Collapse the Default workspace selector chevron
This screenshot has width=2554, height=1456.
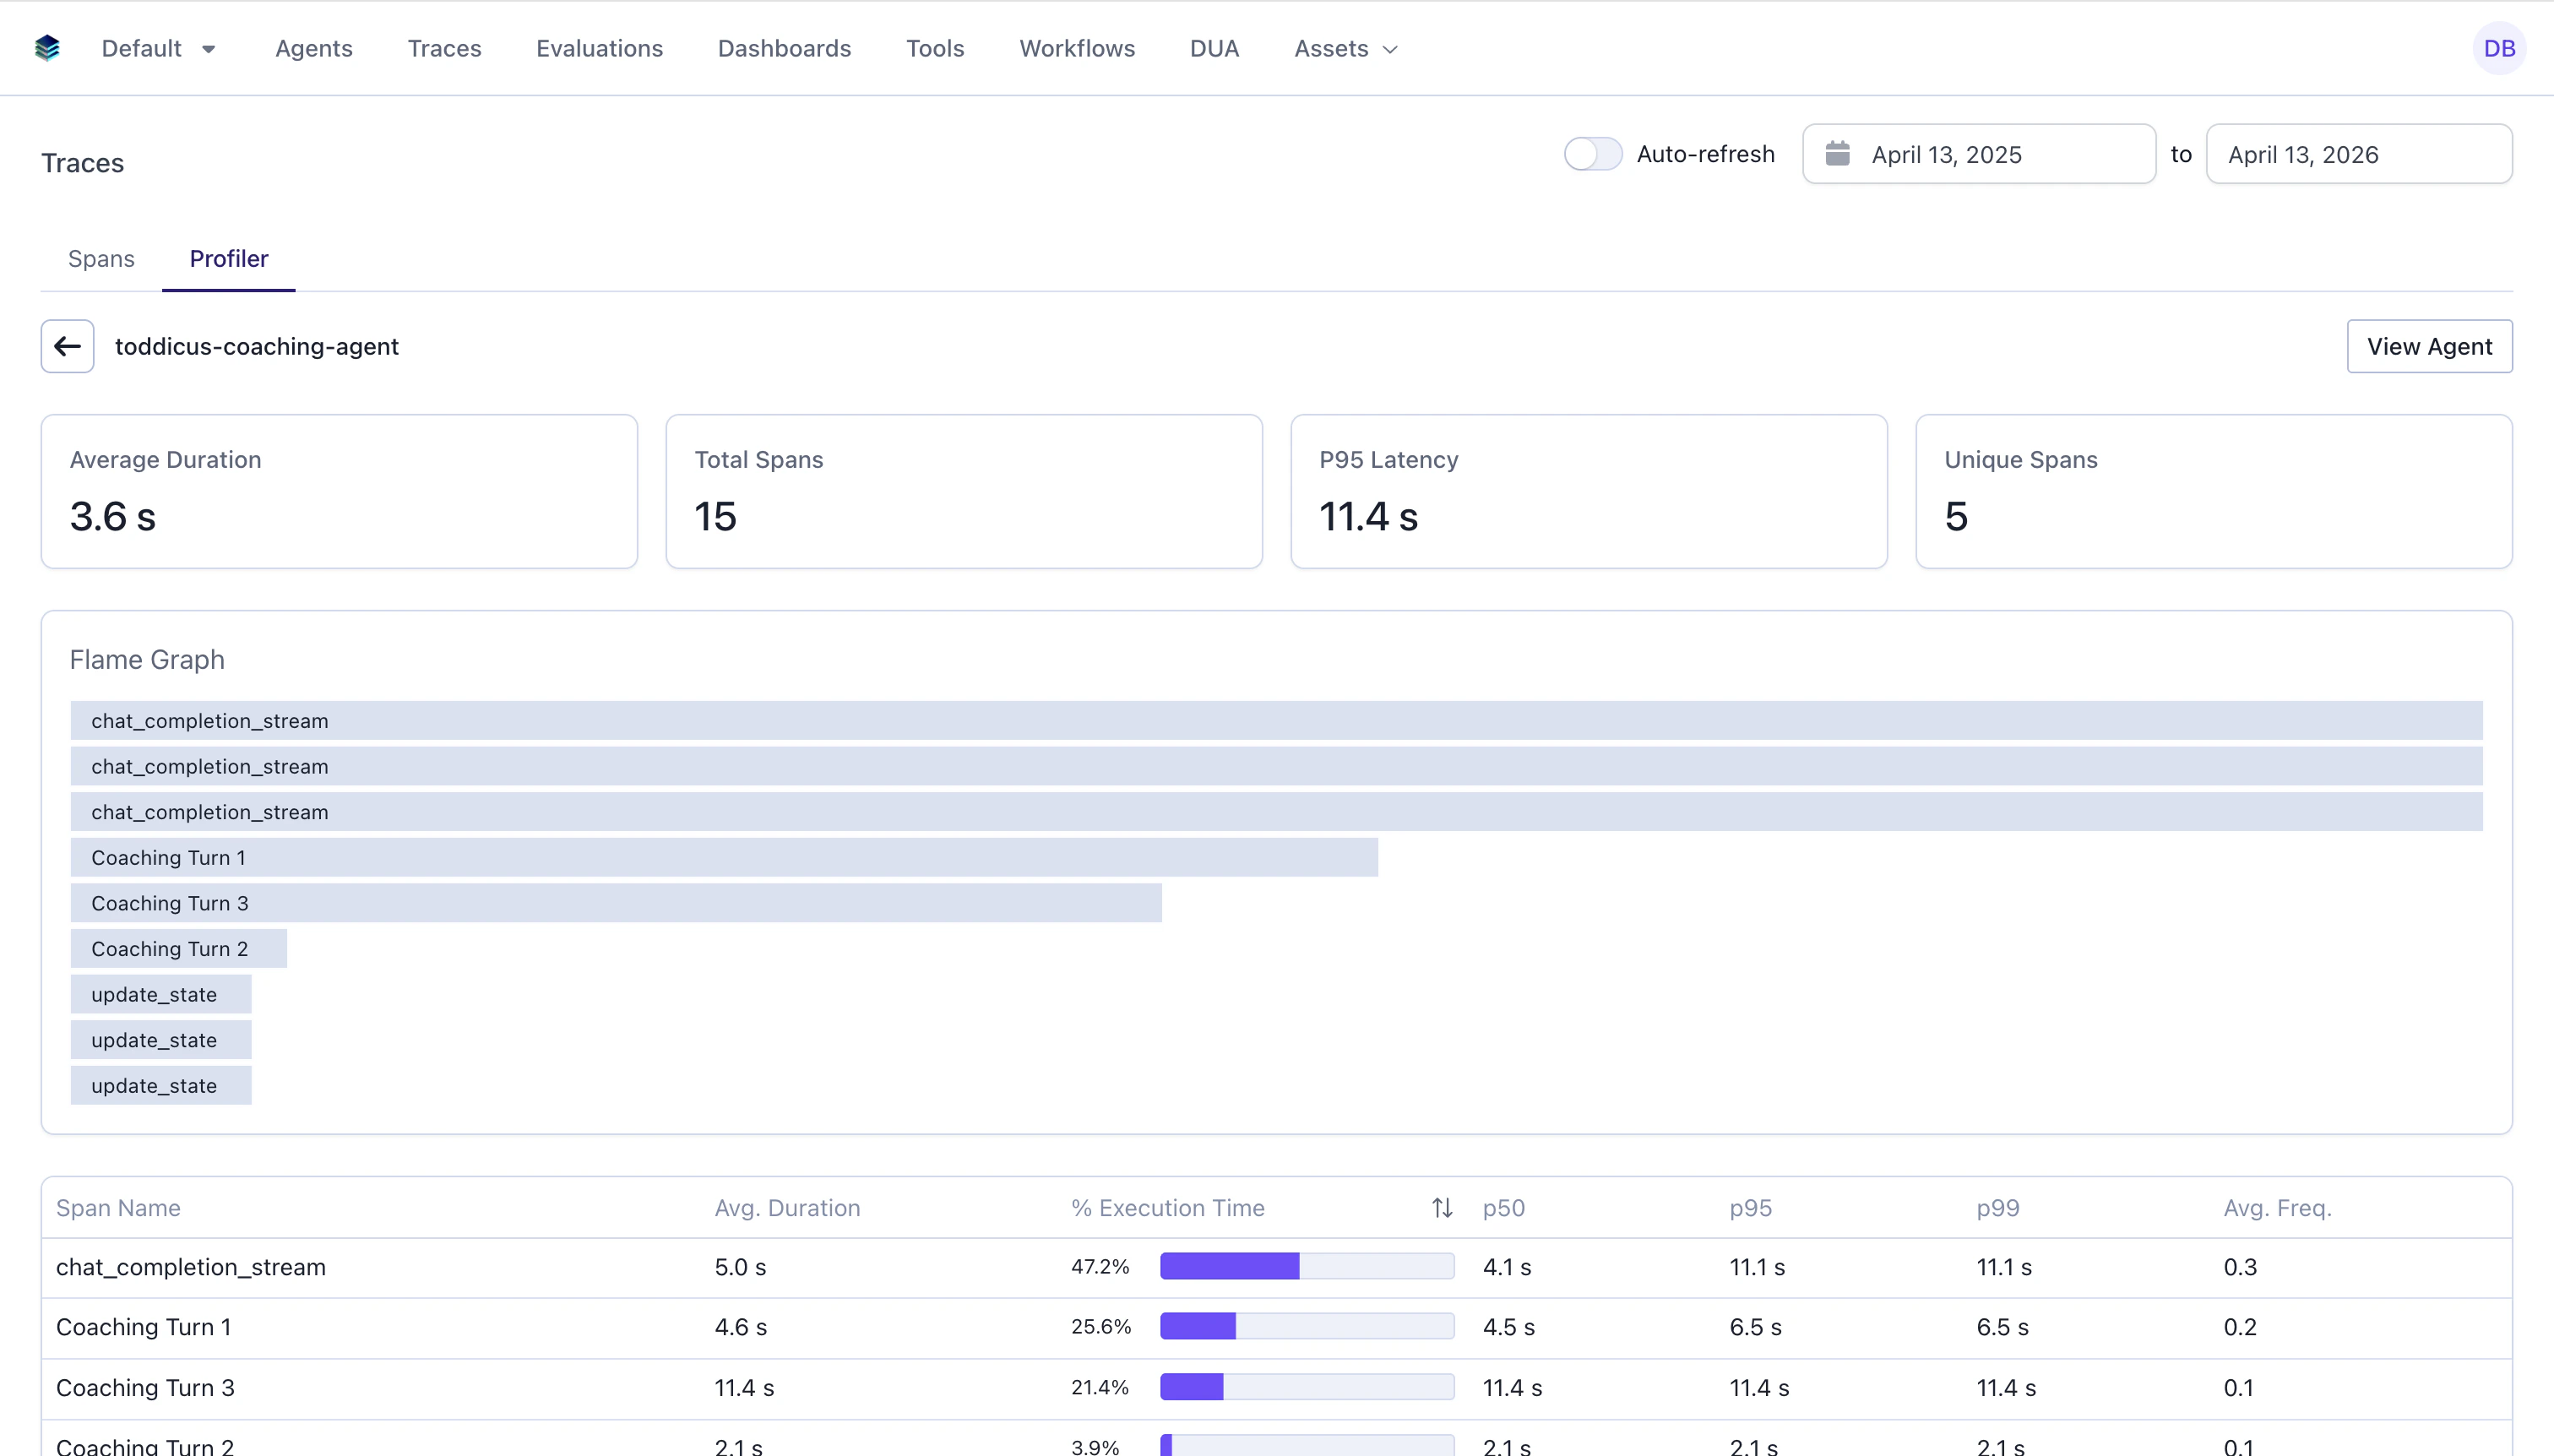[209, 48]
